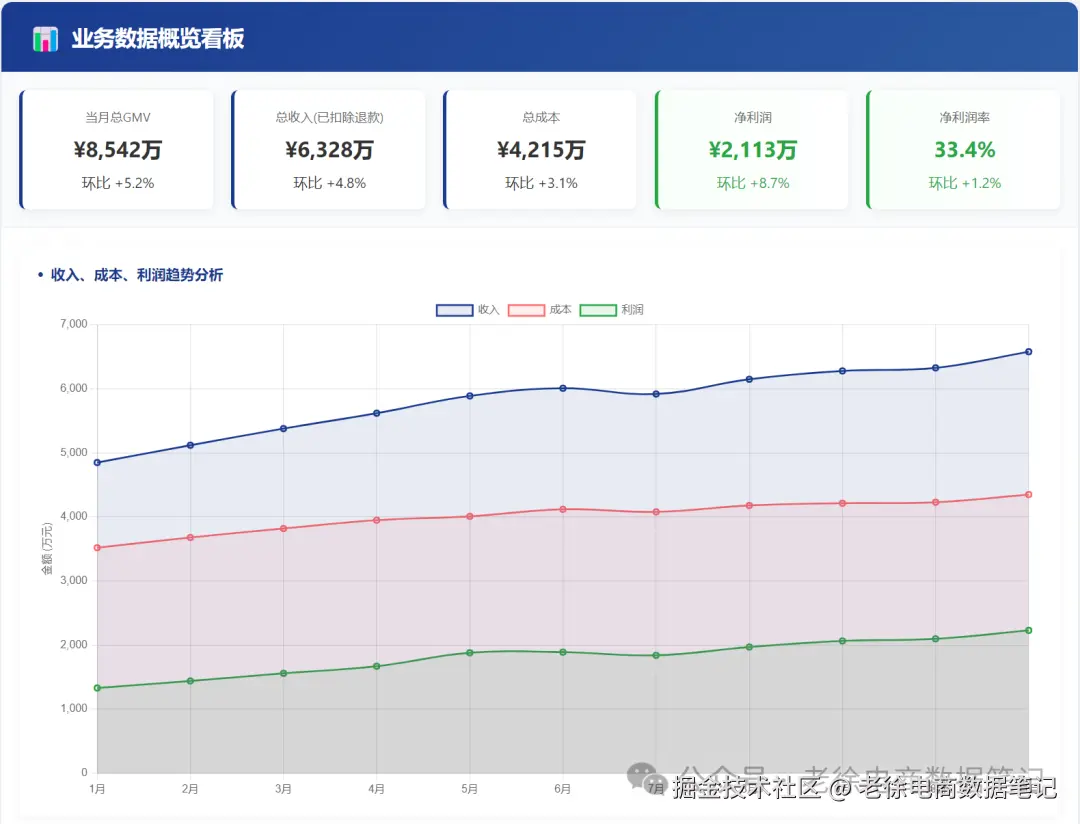The image size is (1080, 824).
Task: Toggle the 利润 legend label
Action: (x=632, y=310)
